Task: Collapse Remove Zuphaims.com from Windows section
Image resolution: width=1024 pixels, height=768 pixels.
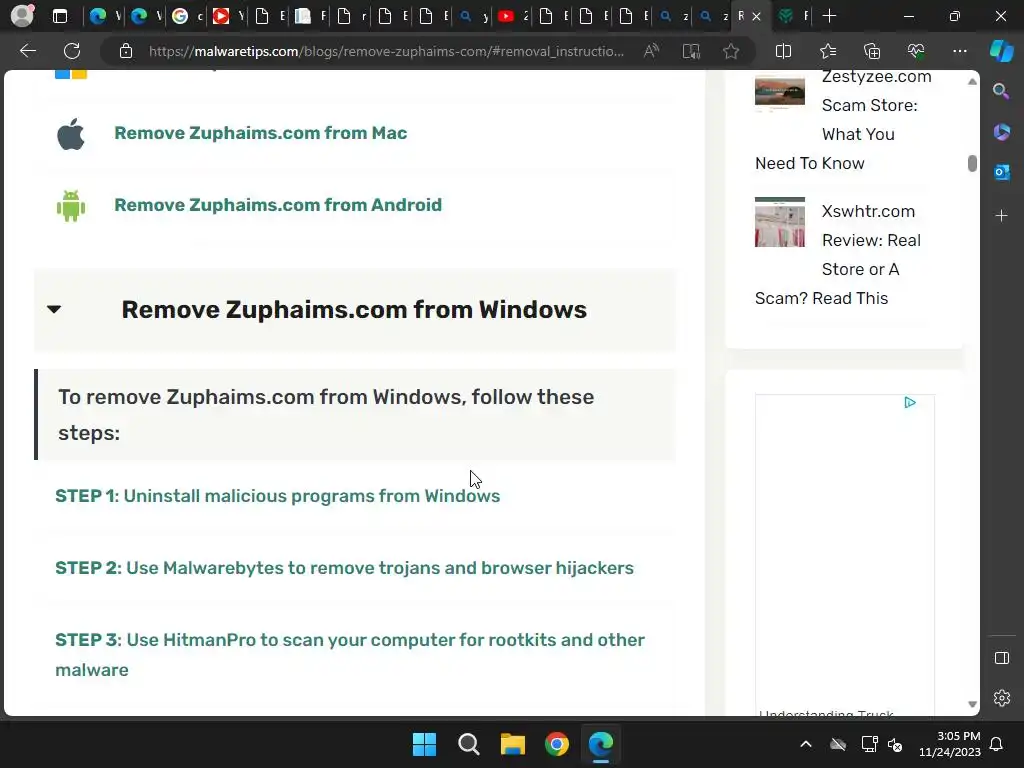Action: click(354, 310)
